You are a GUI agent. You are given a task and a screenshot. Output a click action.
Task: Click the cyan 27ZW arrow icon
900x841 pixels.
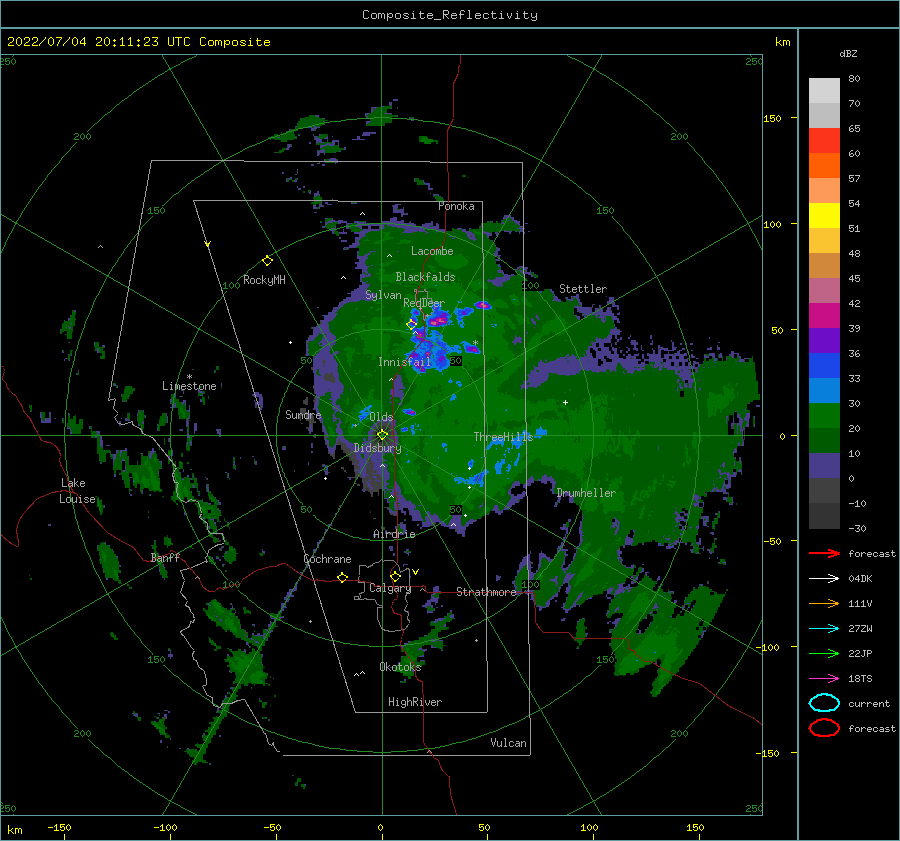tap(824, 629)
